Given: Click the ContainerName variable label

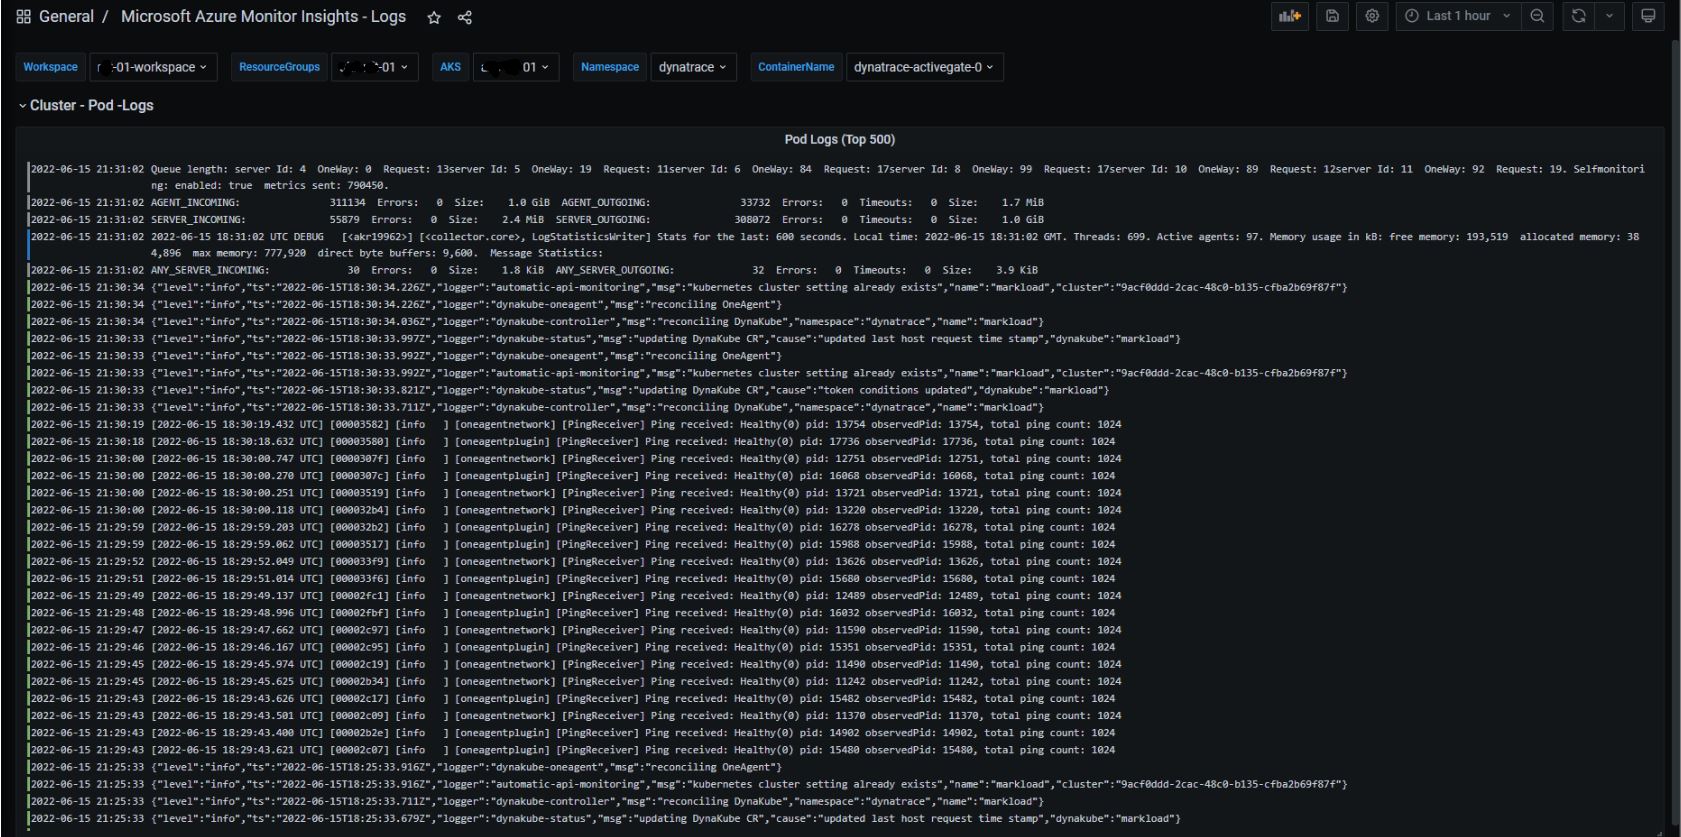Looking at the screenshot, I should click(x=796, y=67).
